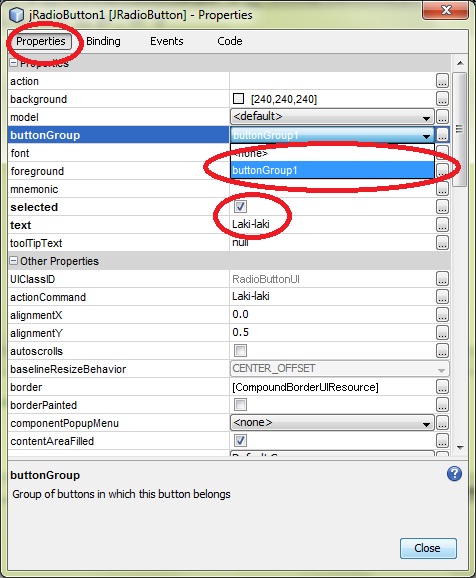
Task: Click the jRadioButton1 cube icon in title bar
Action: pyautogui.click(x=16, y=15)
